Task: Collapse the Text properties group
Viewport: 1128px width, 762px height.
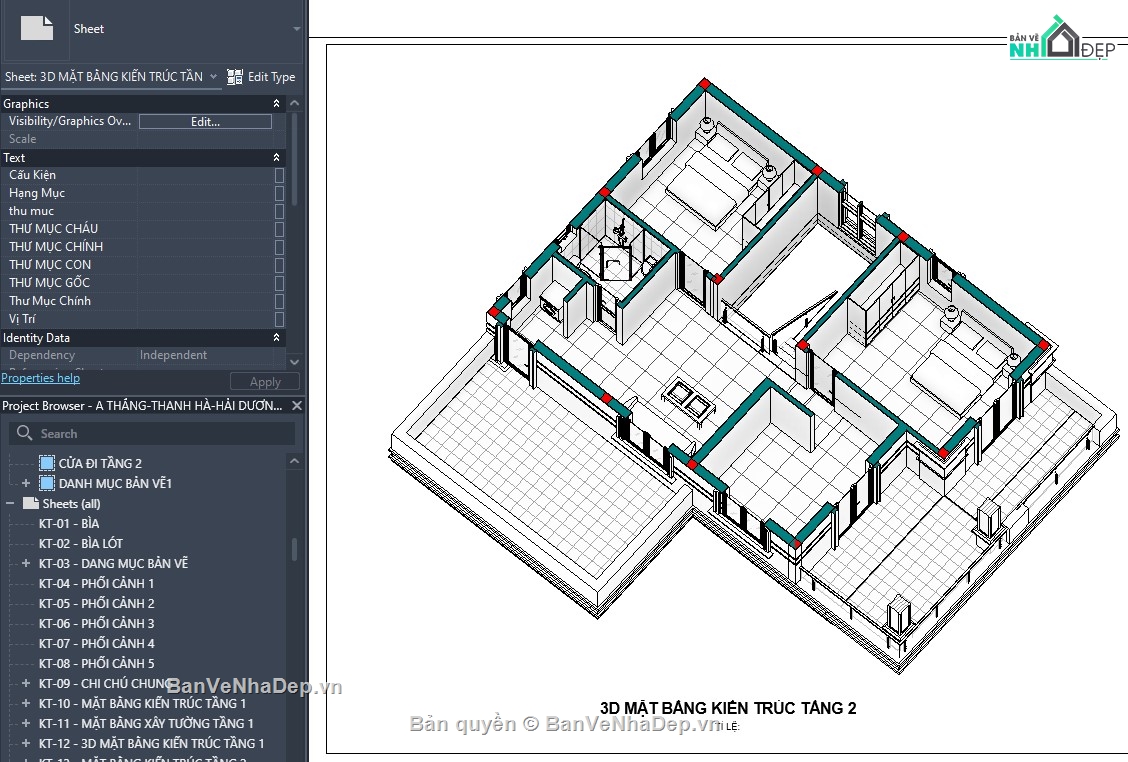Action: (276, 158)
